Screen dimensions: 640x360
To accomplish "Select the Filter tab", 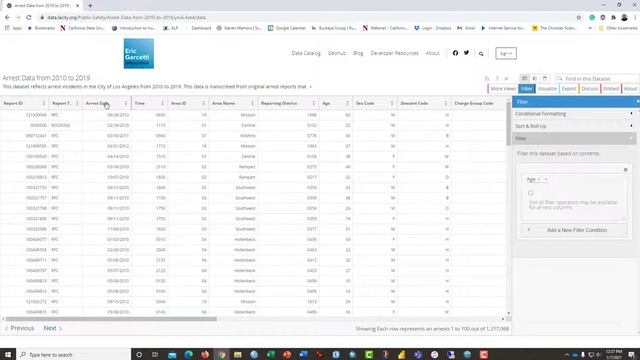I will [x=527, y=89].
